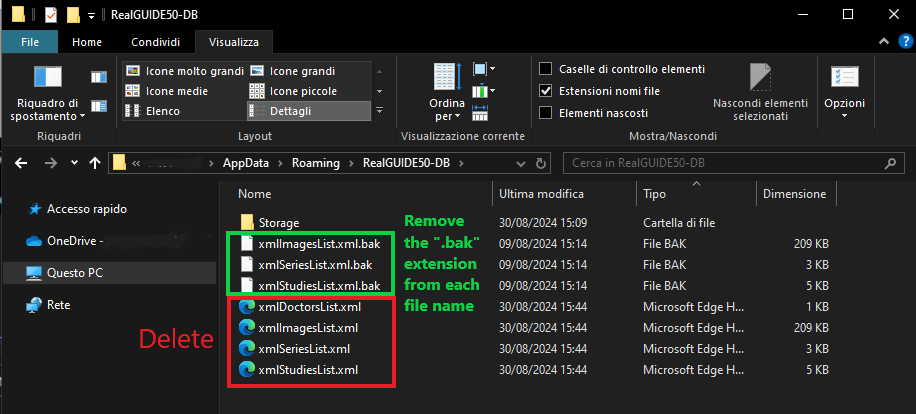Click the Nascondi elementi selezionati icon

click(760, 80)
